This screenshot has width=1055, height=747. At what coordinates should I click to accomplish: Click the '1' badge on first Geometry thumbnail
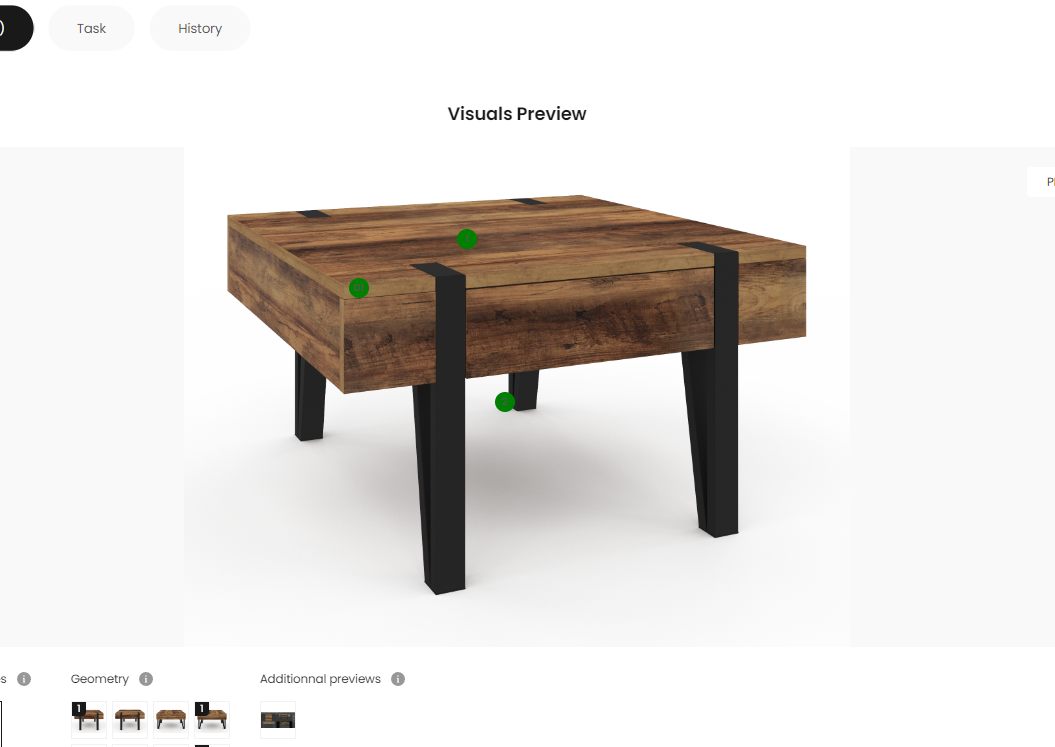point(79,709)
